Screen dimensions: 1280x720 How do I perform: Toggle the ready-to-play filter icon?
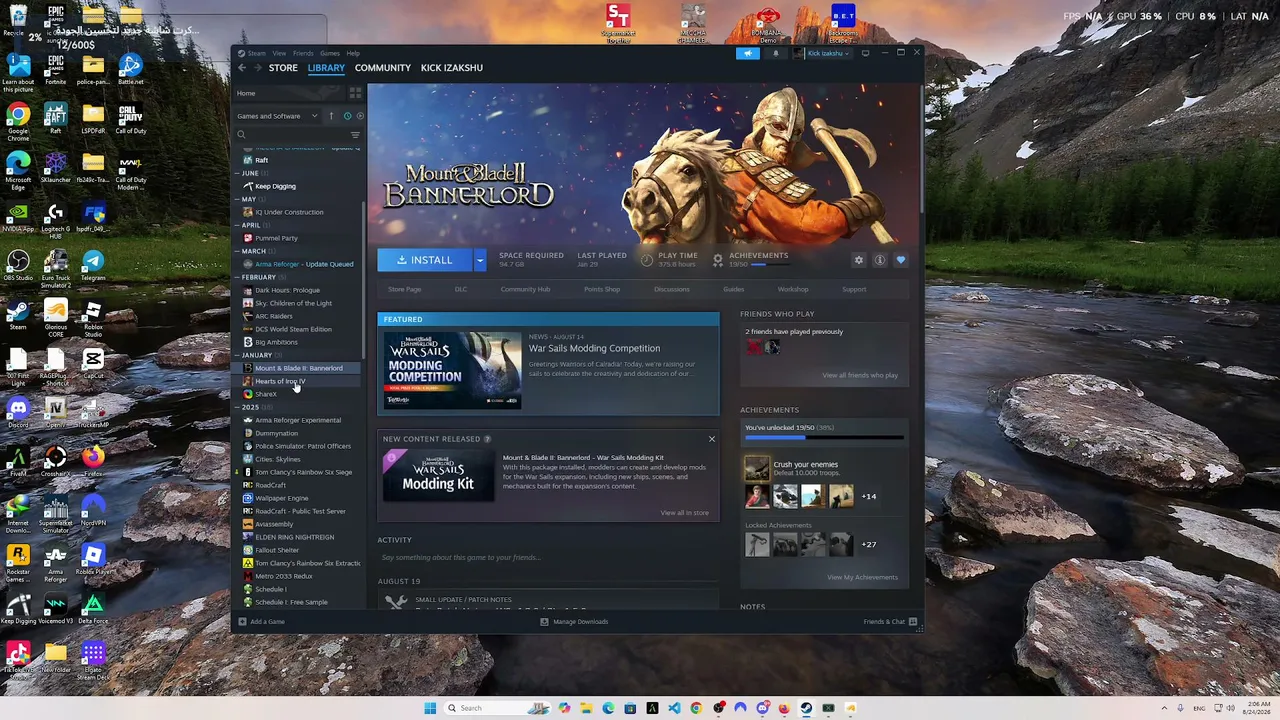pyautogui.click(x=360, y=116)
